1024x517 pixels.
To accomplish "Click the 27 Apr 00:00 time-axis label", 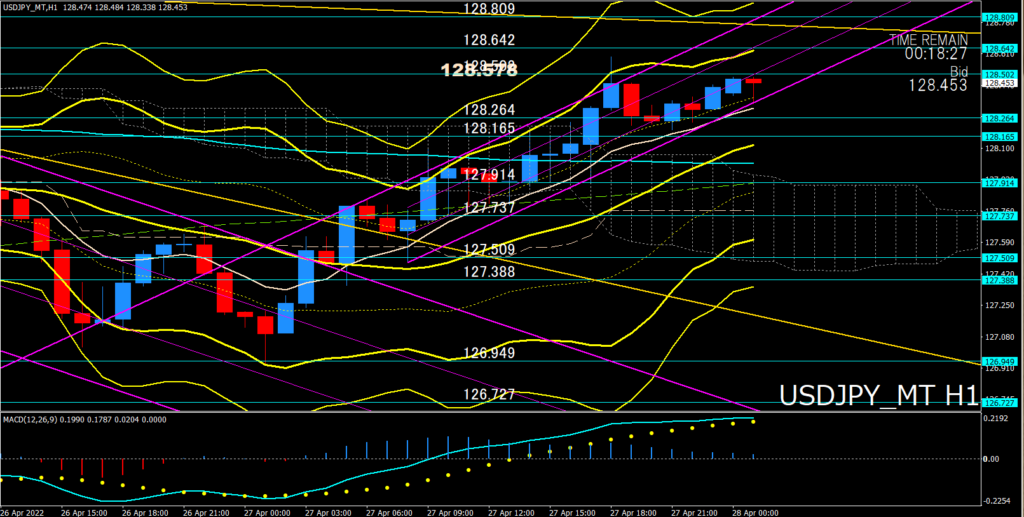I will (265, 512).
